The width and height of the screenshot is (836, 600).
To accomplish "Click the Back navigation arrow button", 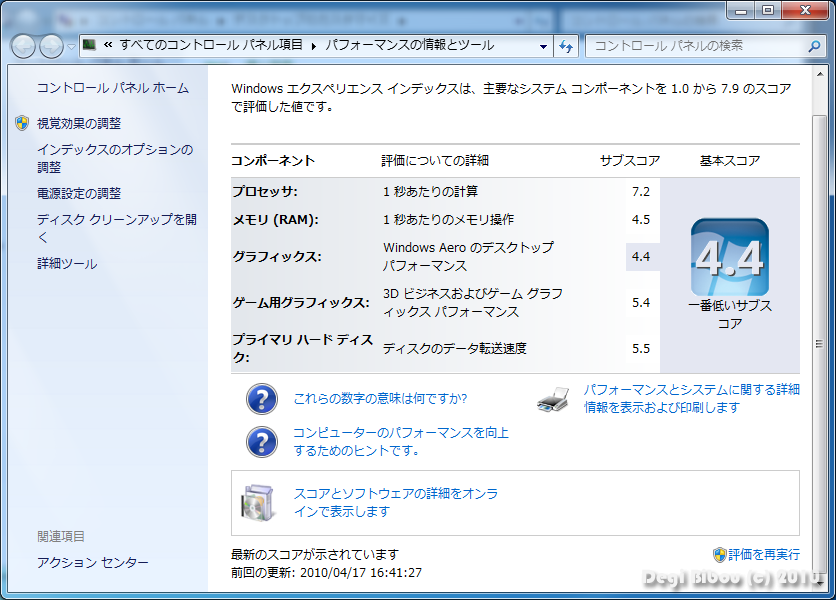I will (23, 46).
